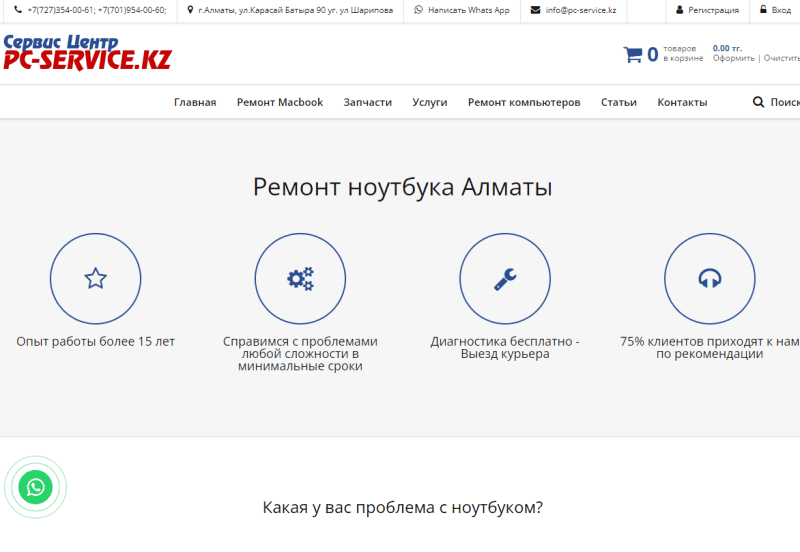The image size is (800, 552).
Task: Click the envelope email icon
Action: [535, 10]
